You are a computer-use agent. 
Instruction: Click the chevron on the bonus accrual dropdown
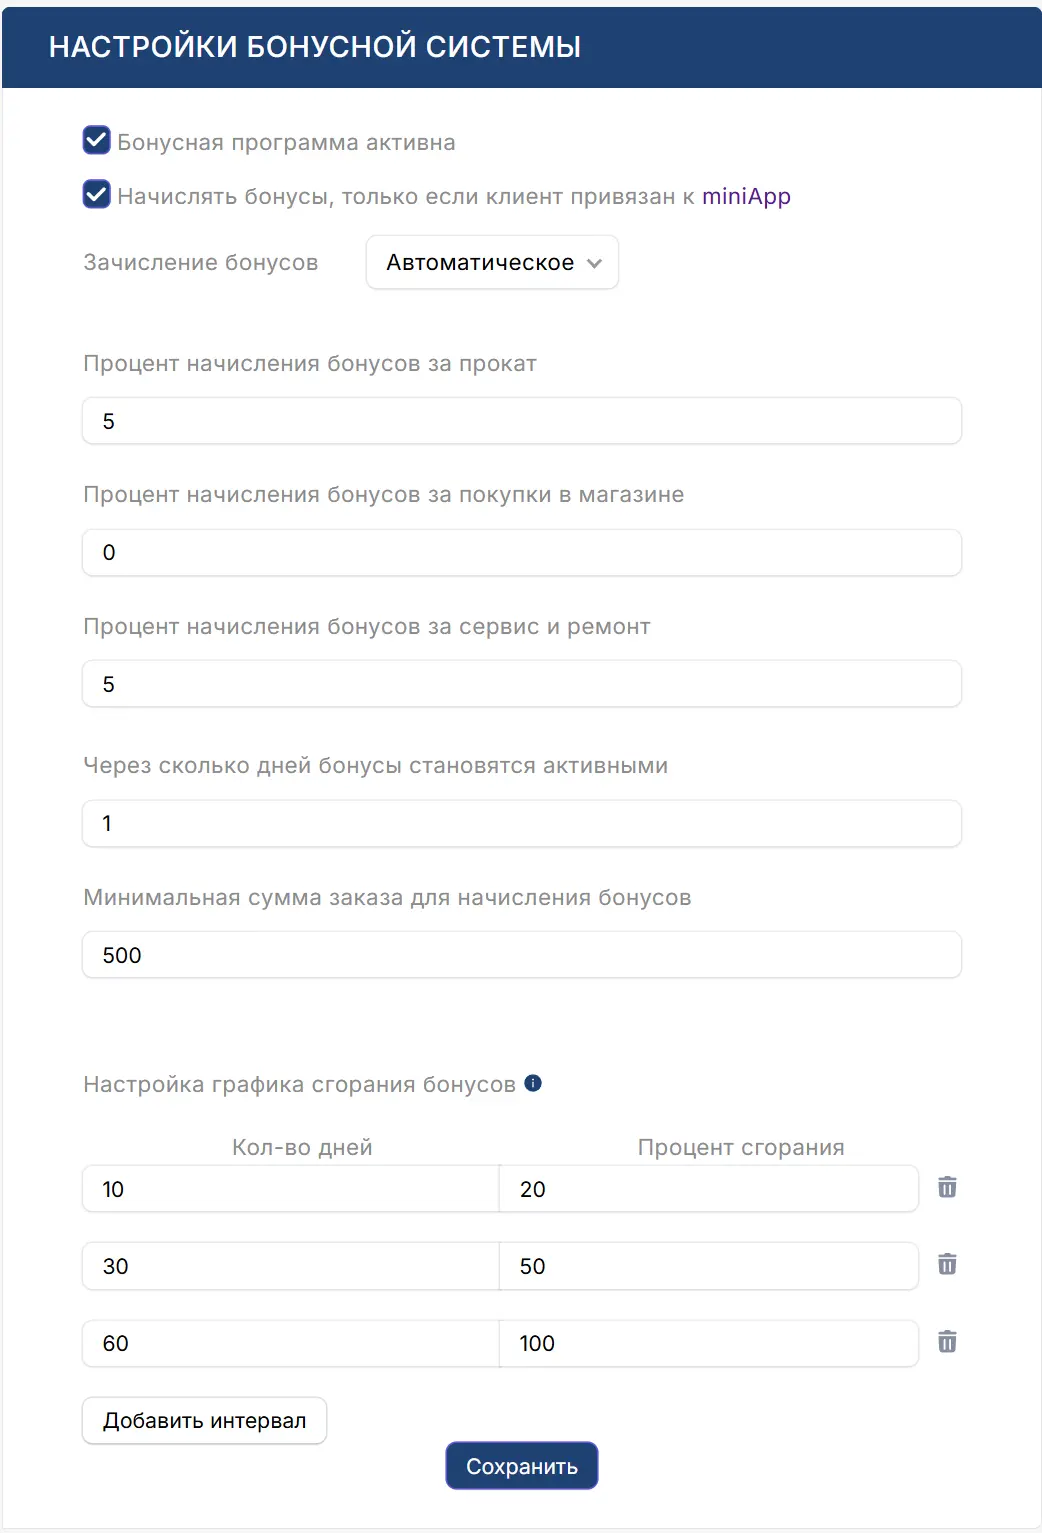(x=597, y=263)
